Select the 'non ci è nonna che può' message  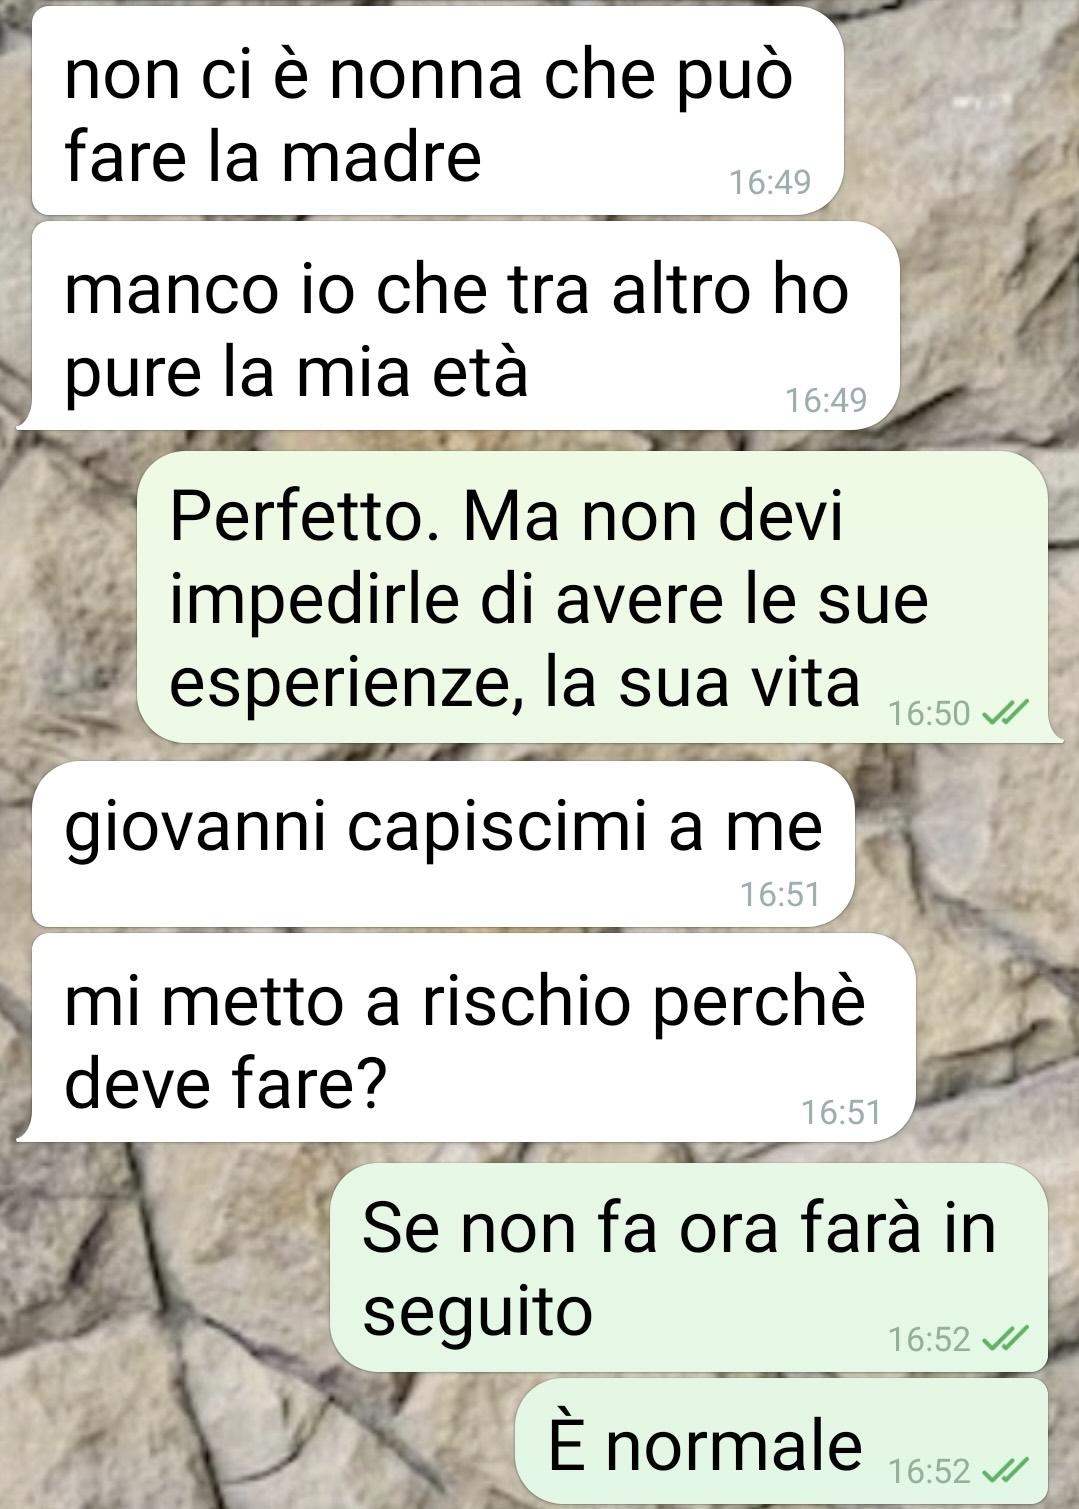(437, 113)
